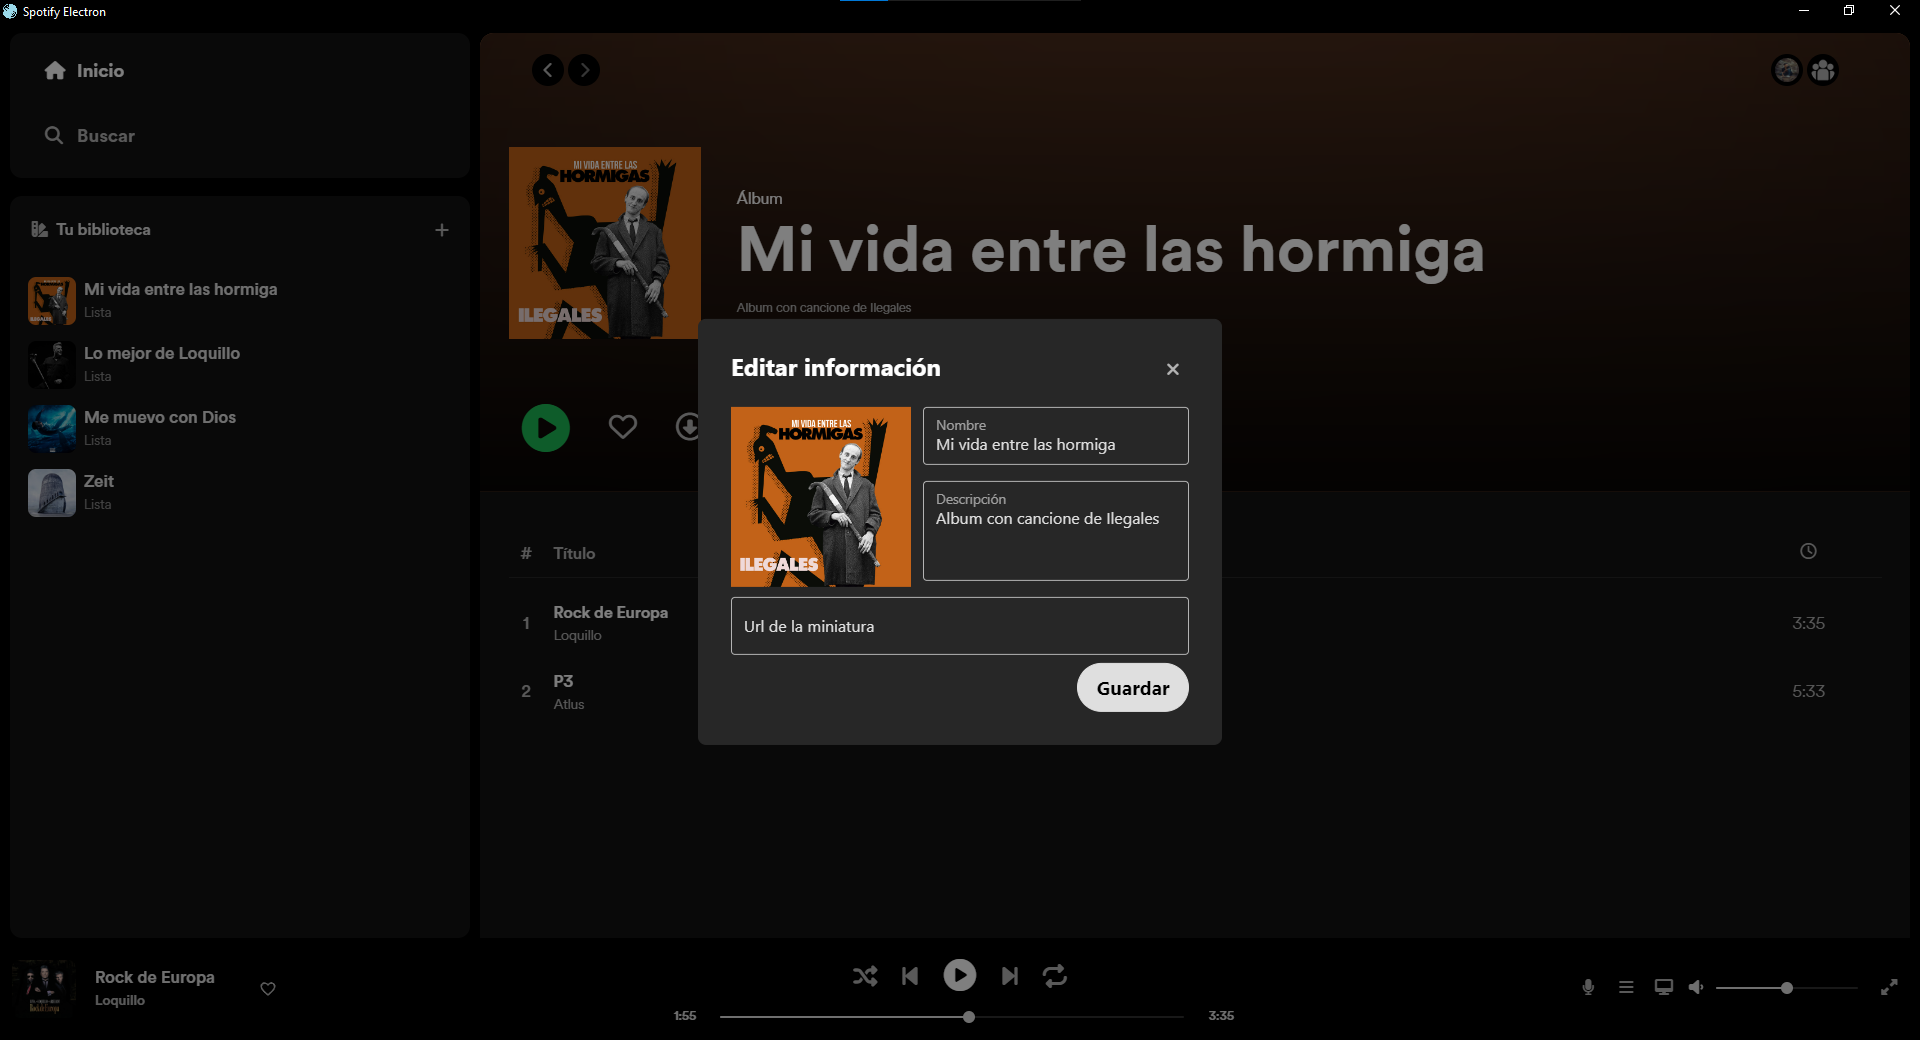The width and height of the screenshot is (1920, 1040).
Task: Open the playback queue icon
Action: click(x=1626, y=987)
